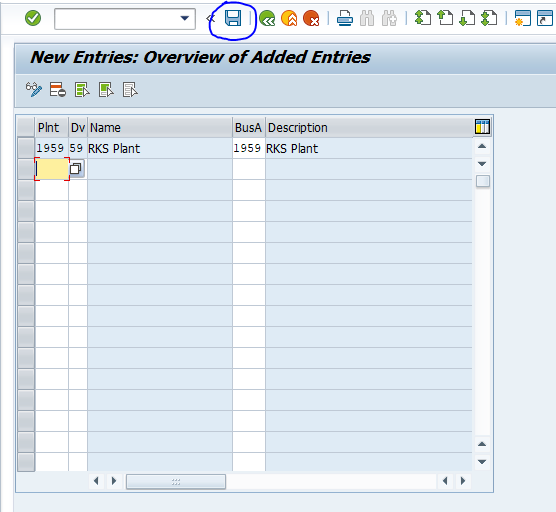556x512 pixels.
Task: Click the Find binoculars icon
Action: pyautogui.click(x=367, y=18)
